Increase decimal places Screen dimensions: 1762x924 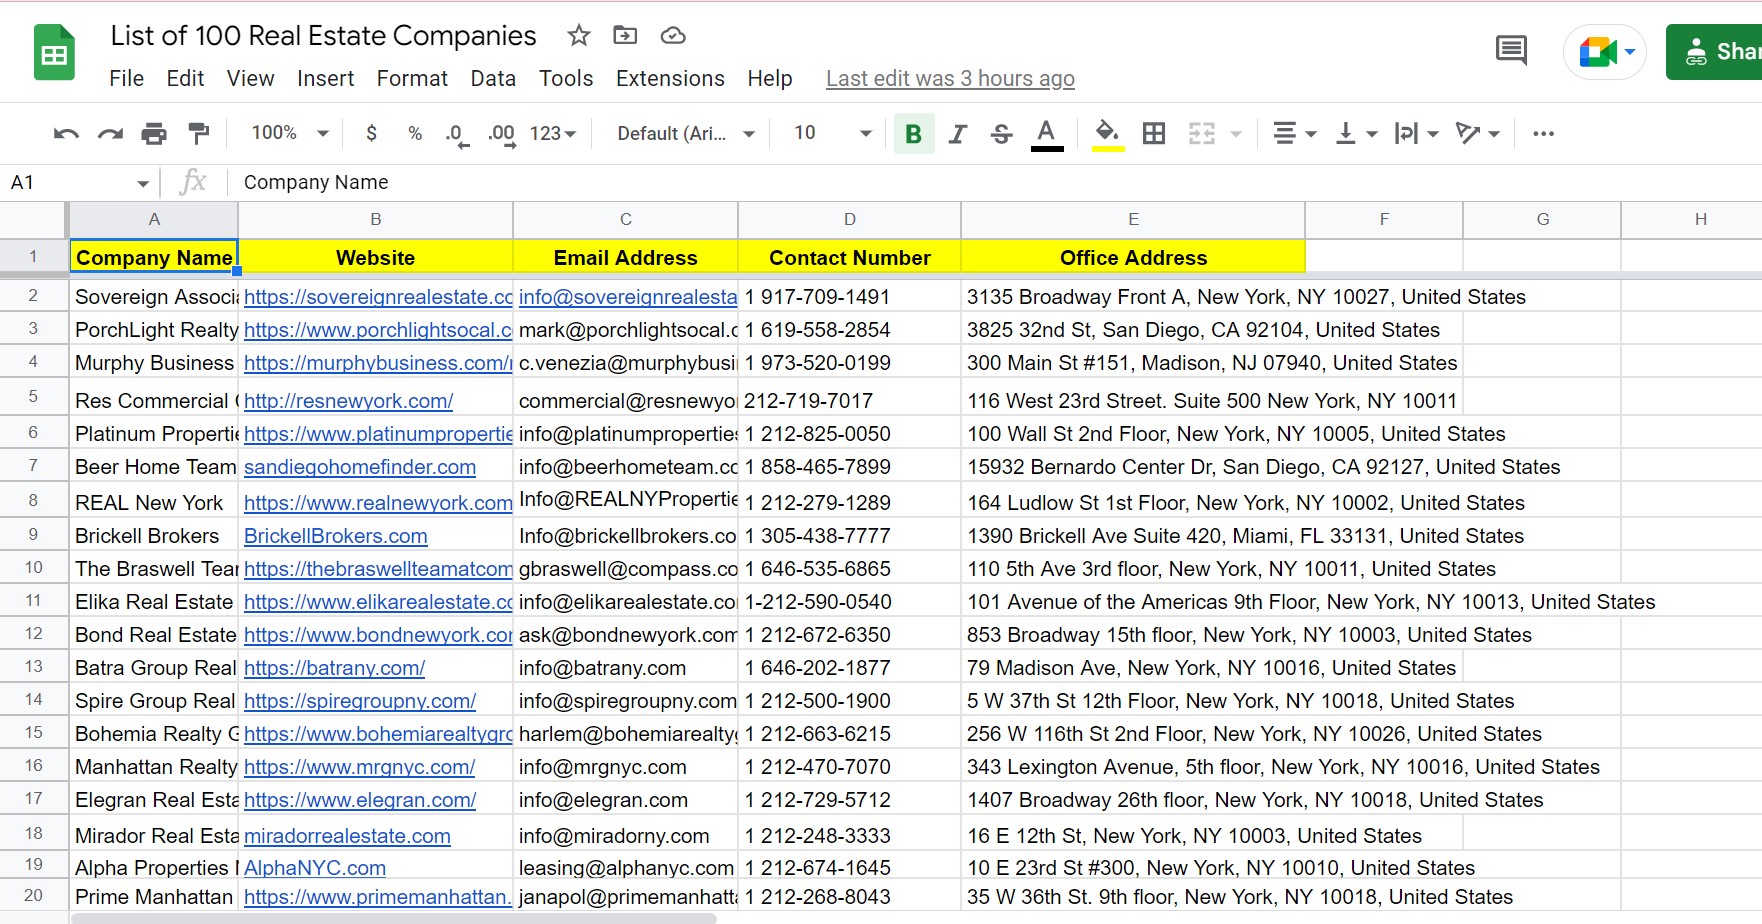[502, 134]
